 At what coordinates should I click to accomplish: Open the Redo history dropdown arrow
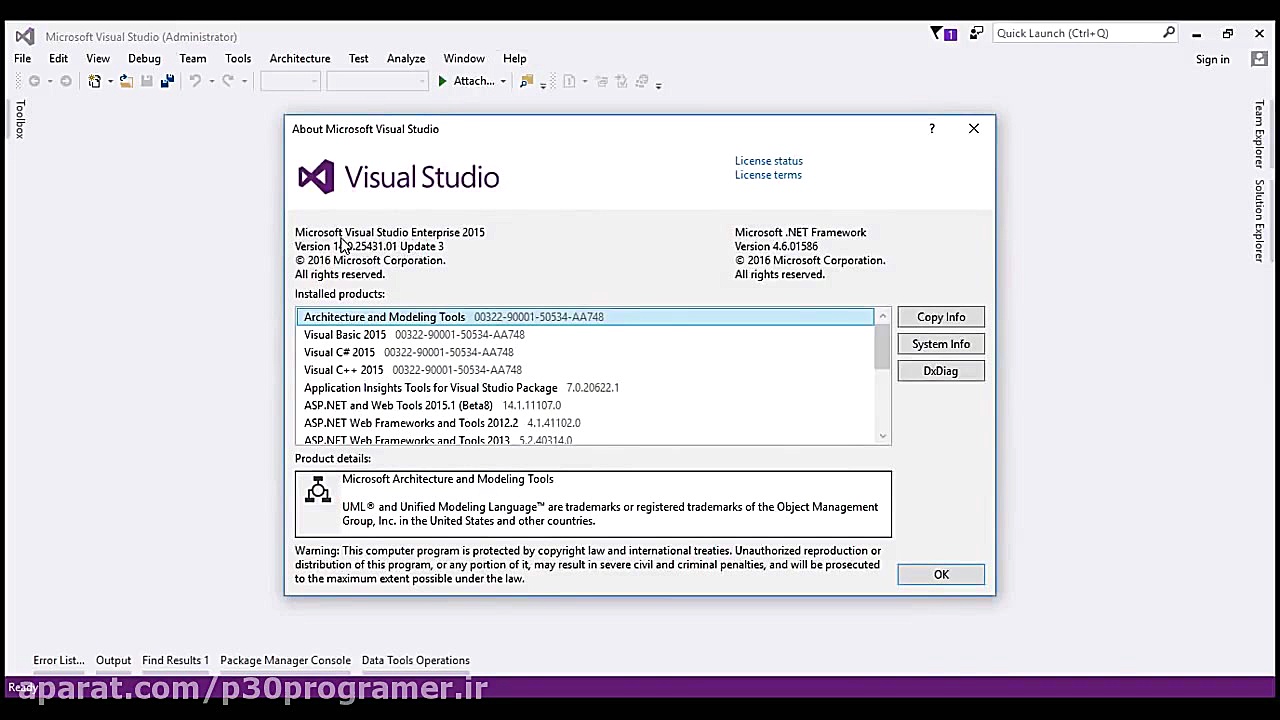244,81
